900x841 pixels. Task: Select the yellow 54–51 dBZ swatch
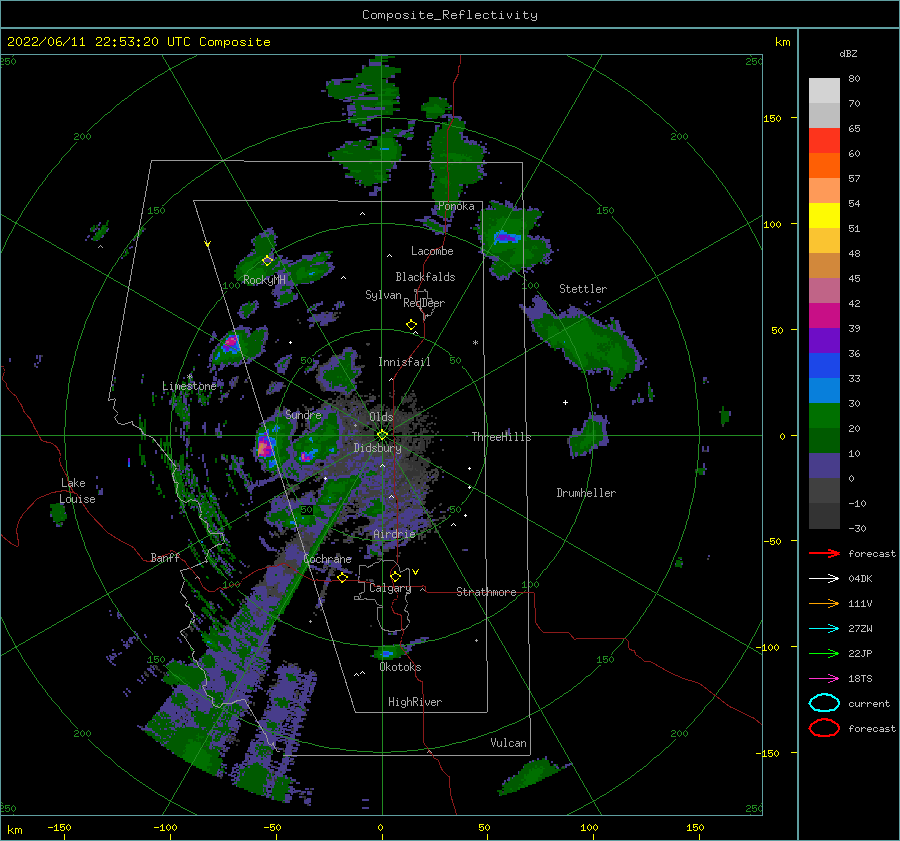point(824,216)
